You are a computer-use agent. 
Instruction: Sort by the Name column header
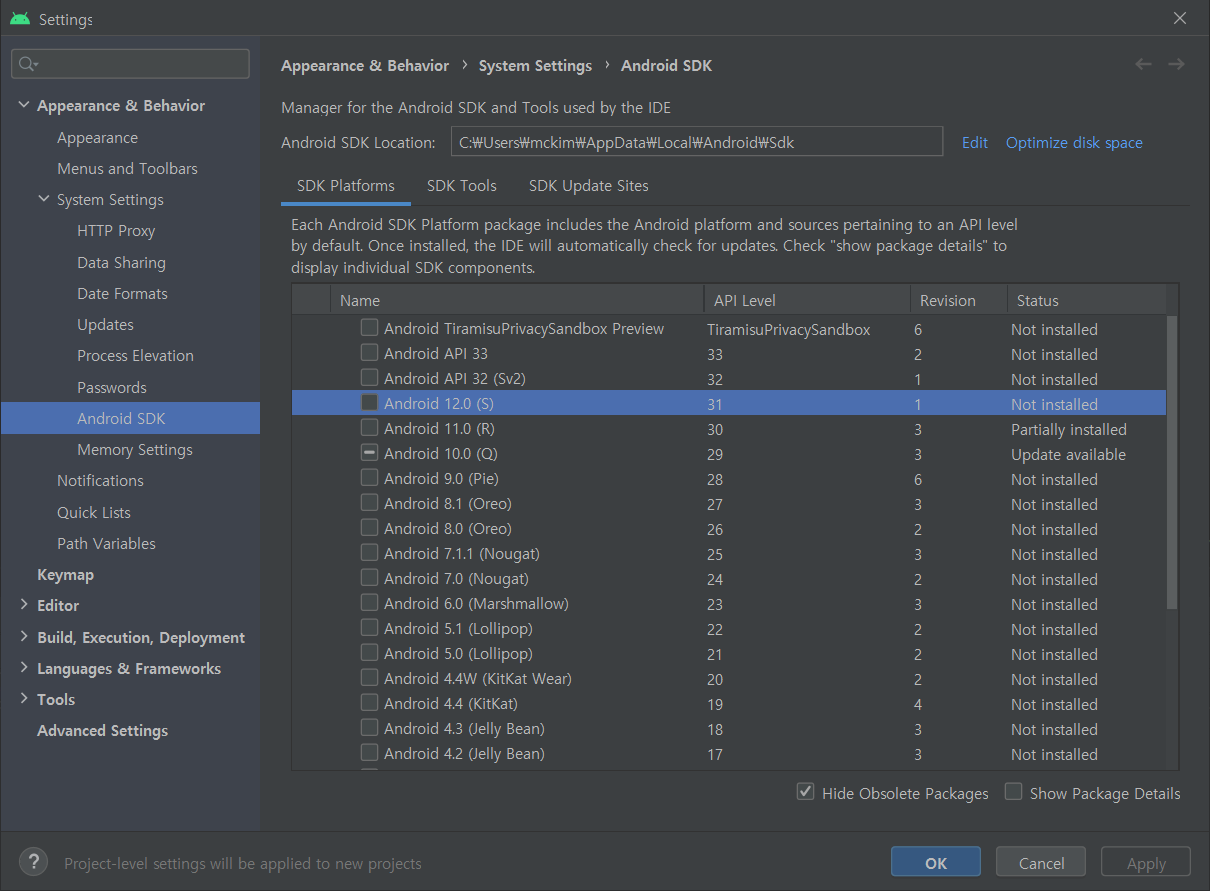coord(517,300)
